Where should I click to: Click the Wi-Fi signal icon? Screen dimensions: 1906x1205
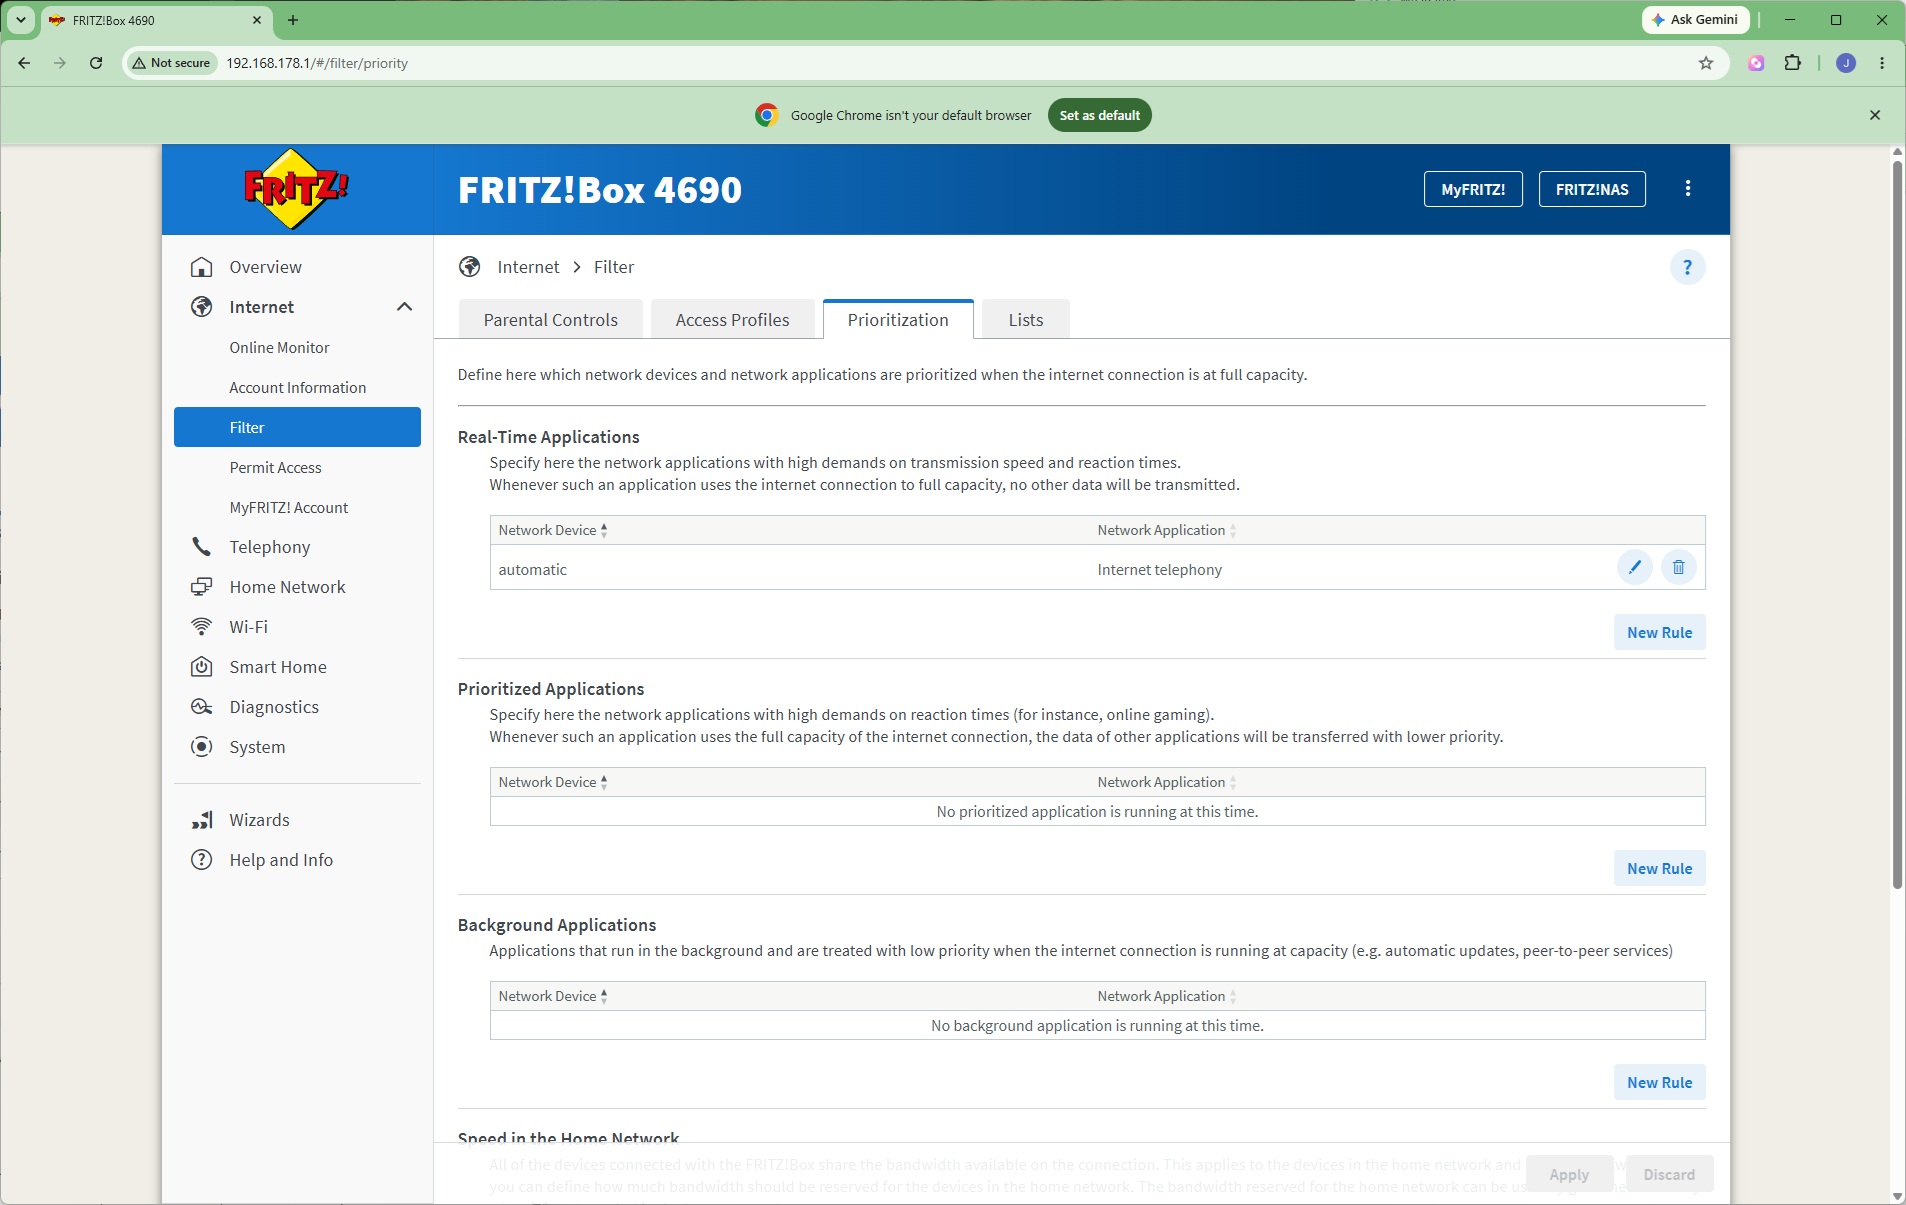click(x=202, y=627)
